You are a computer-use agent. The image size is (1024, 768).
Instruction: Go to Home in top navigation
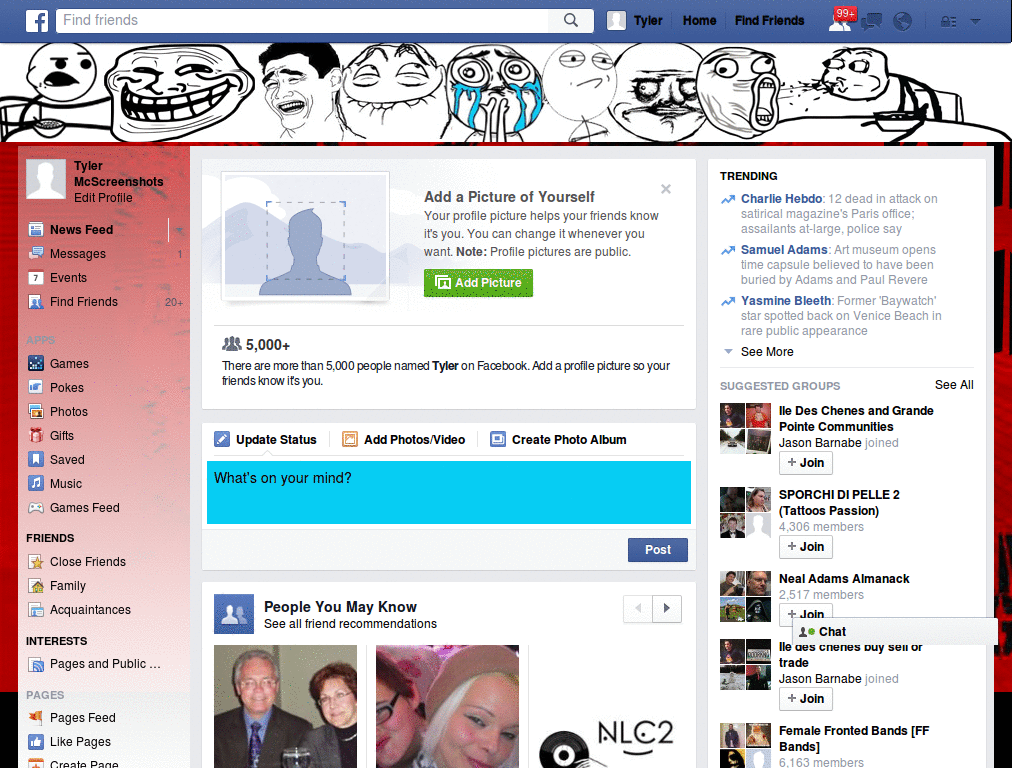pos(699,21)
